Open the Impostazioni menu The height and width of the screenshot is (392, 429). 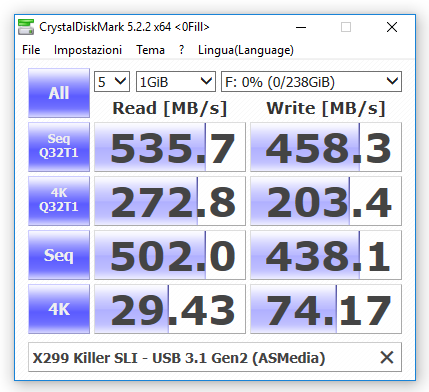click(x=88, y=50)
